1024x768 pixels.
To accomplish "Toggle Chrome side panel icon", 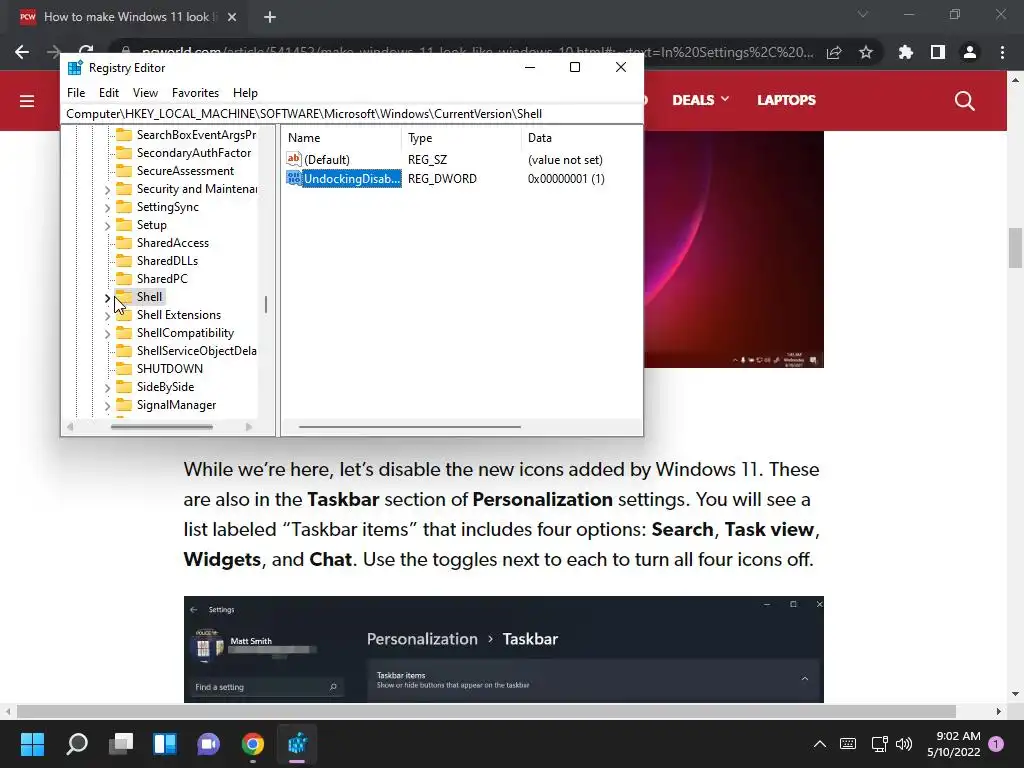I will point(938,52).
